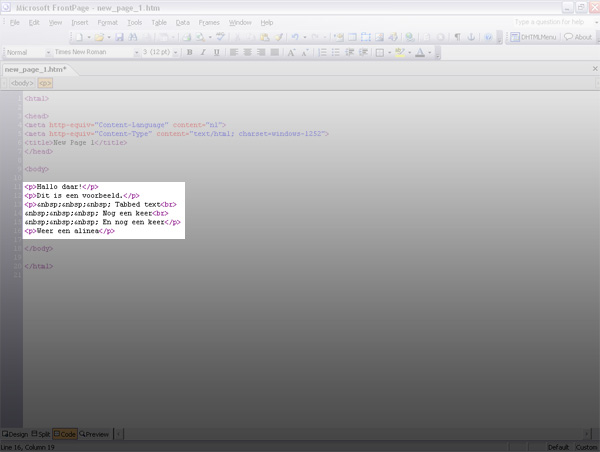Switch to Split view
This screenshot has width=600, height=452.
tap(41, 434)
